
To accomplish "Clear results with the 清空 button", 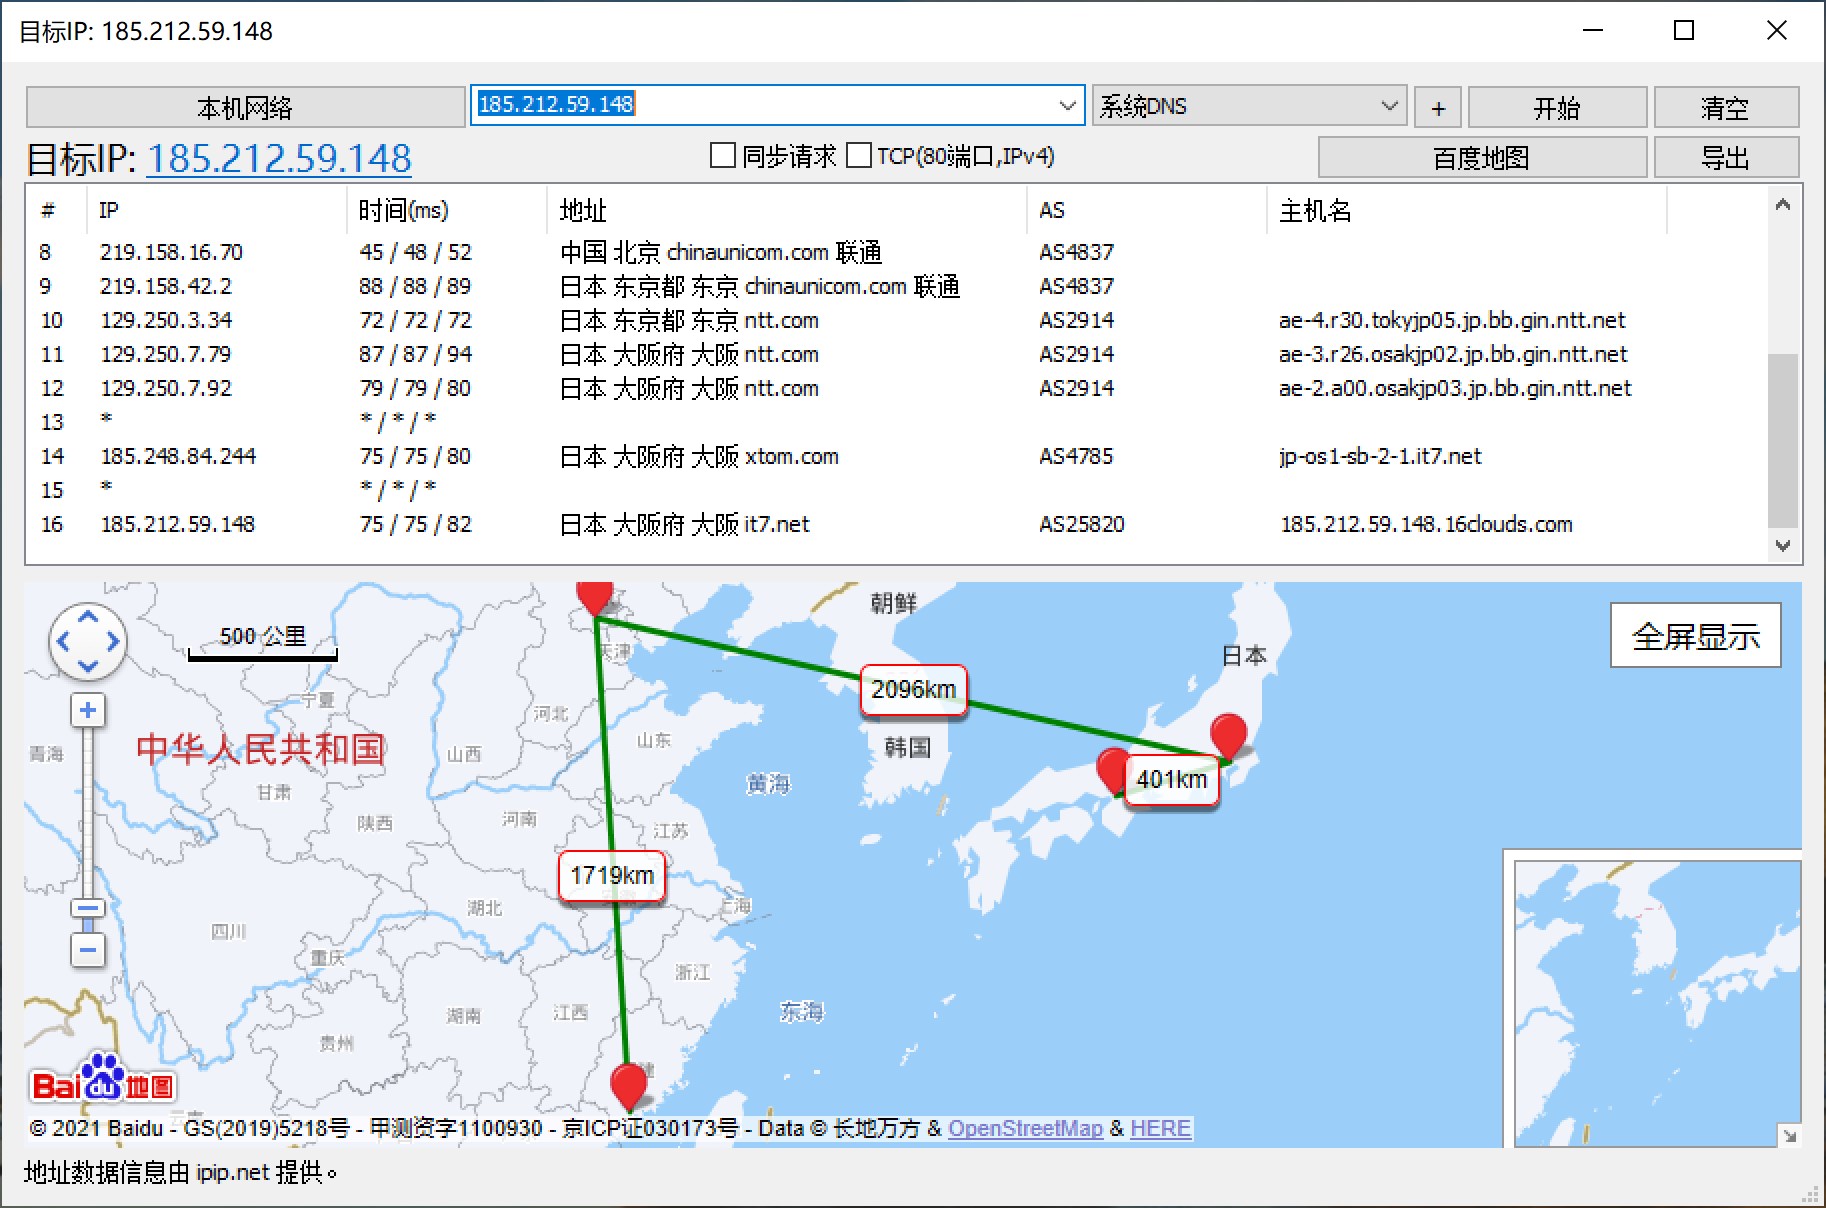I will (x=1725, y=108).
